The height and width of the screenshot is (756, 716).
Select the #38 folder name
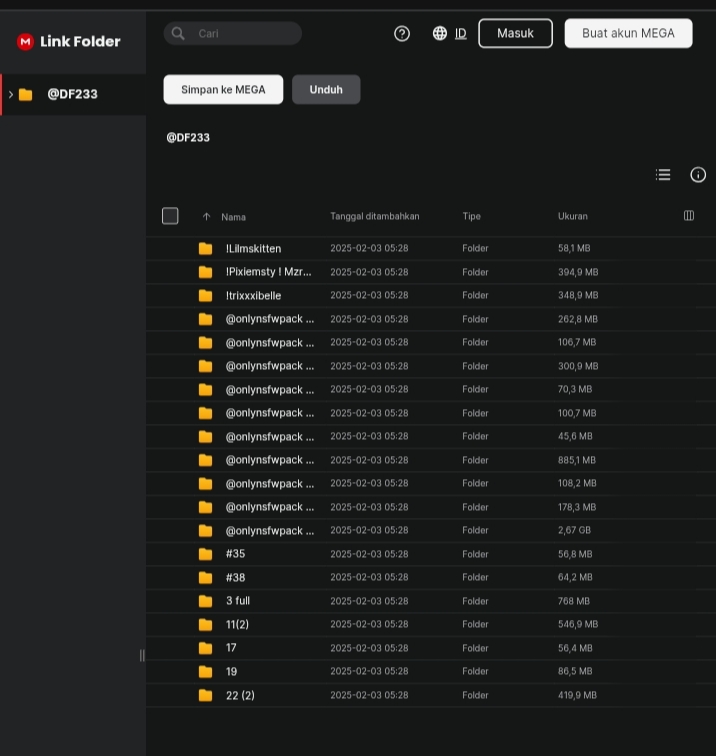tap(235, 577)
